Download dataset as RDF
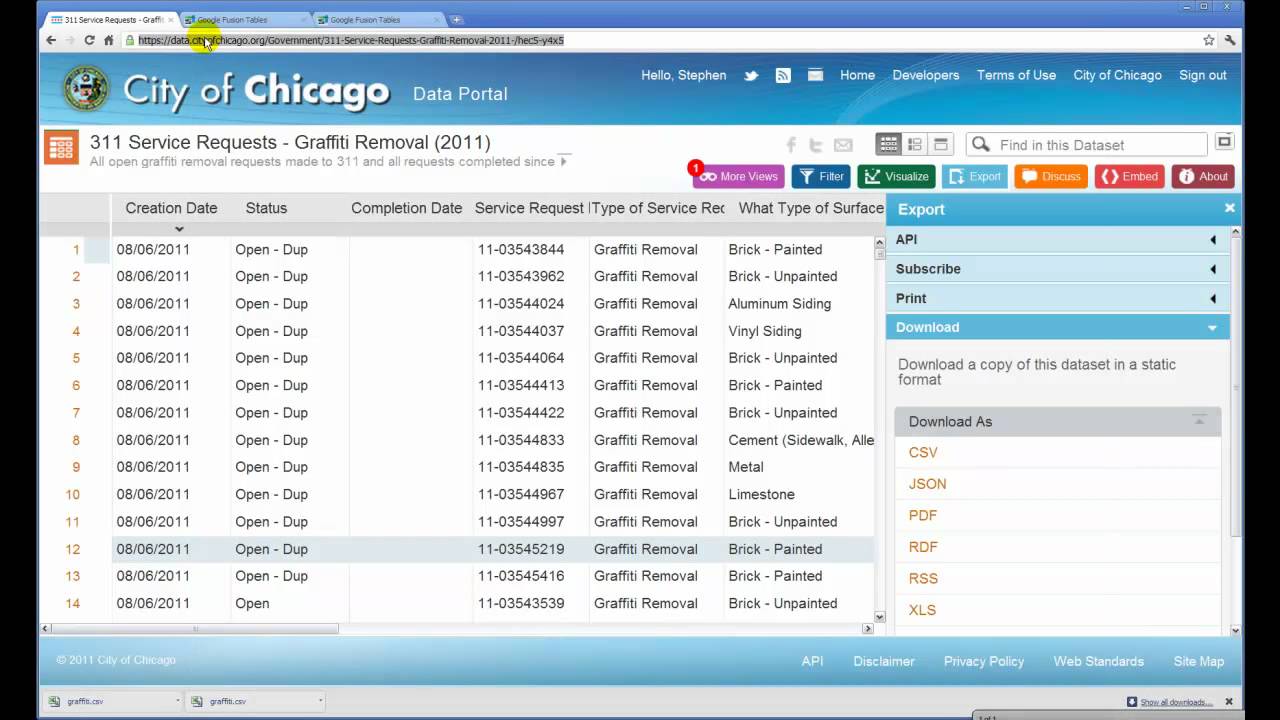The height and width of the screenshot is (720, 1280). coord(923,547)
